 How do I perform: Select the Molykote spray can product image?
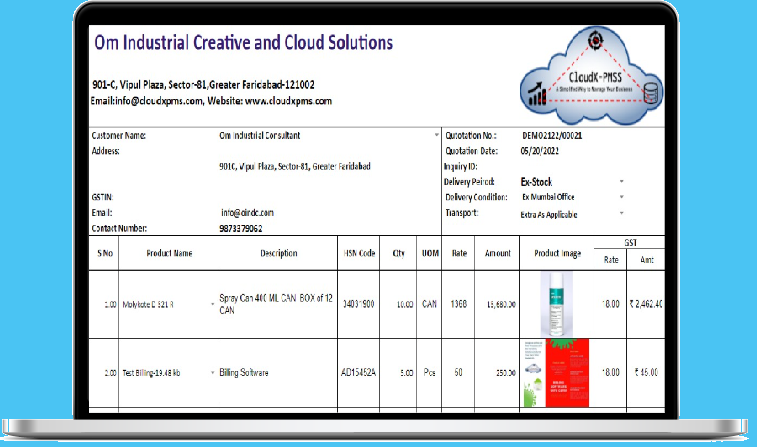coord(556,304)
